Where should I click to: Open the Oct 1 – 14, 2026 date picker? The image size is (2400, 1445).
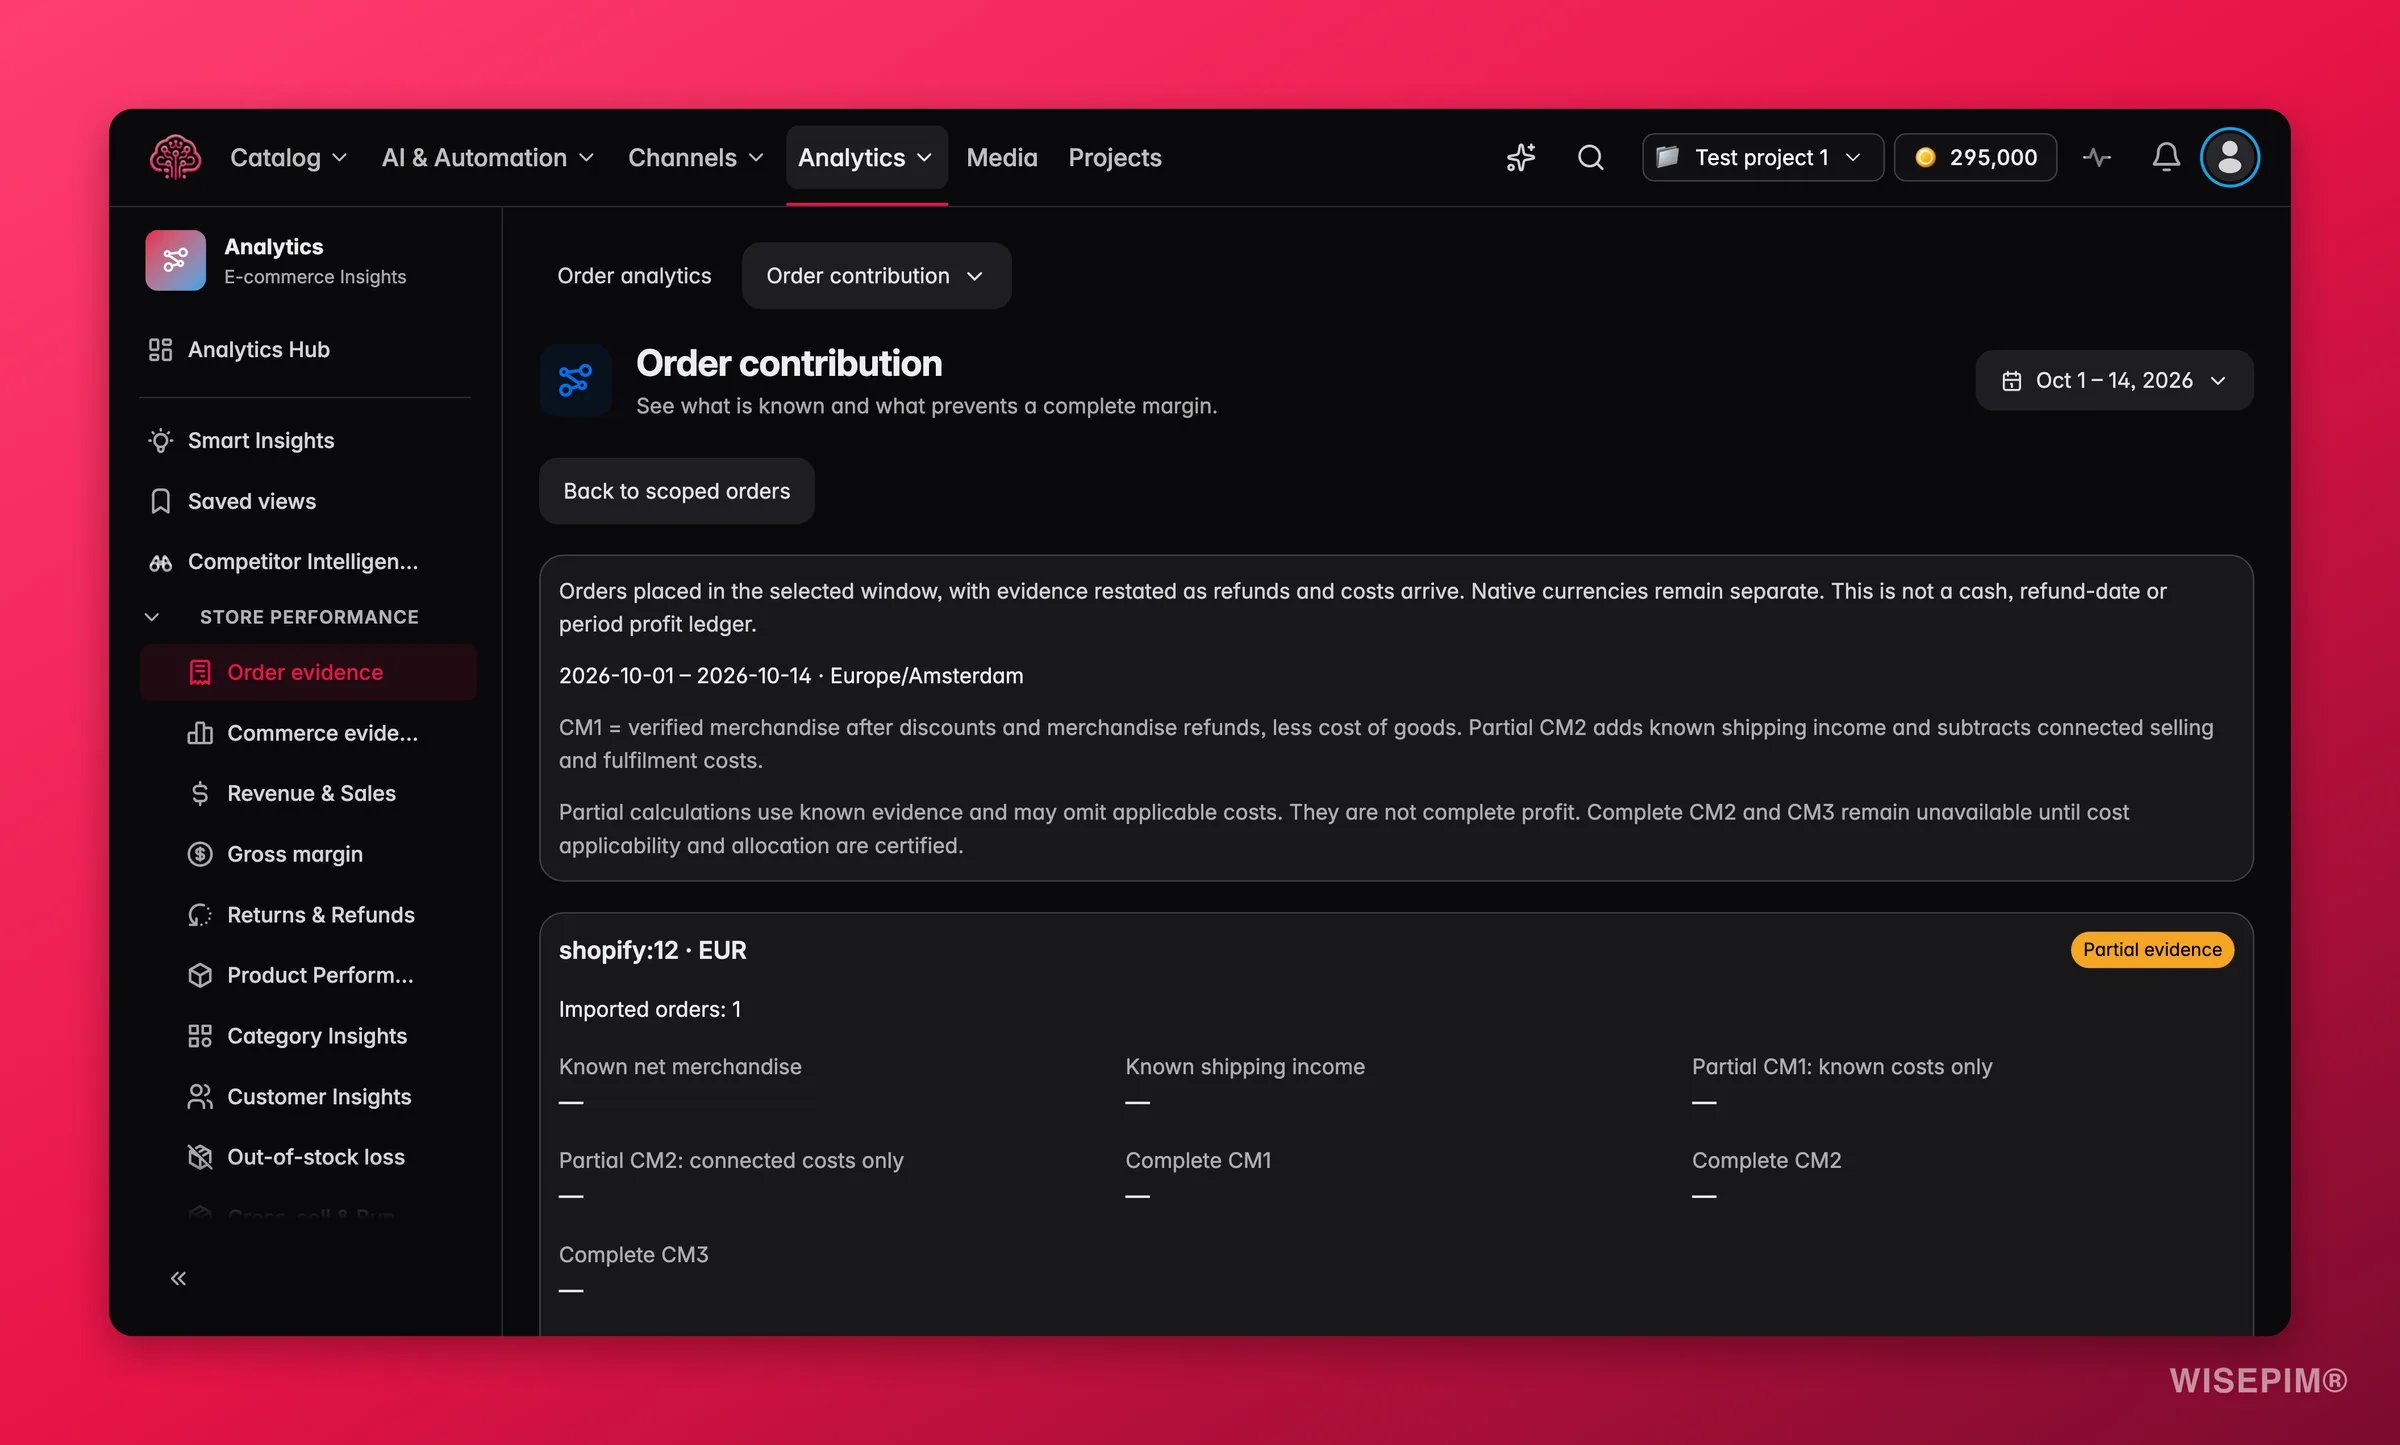coord(2114,380)
